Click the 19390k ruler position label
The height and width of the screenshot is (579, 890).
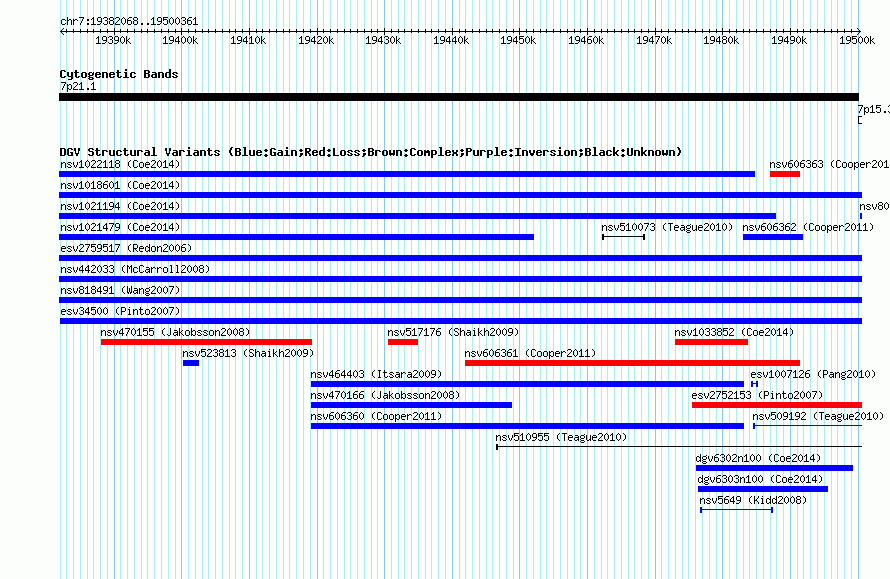click(113, 40)
